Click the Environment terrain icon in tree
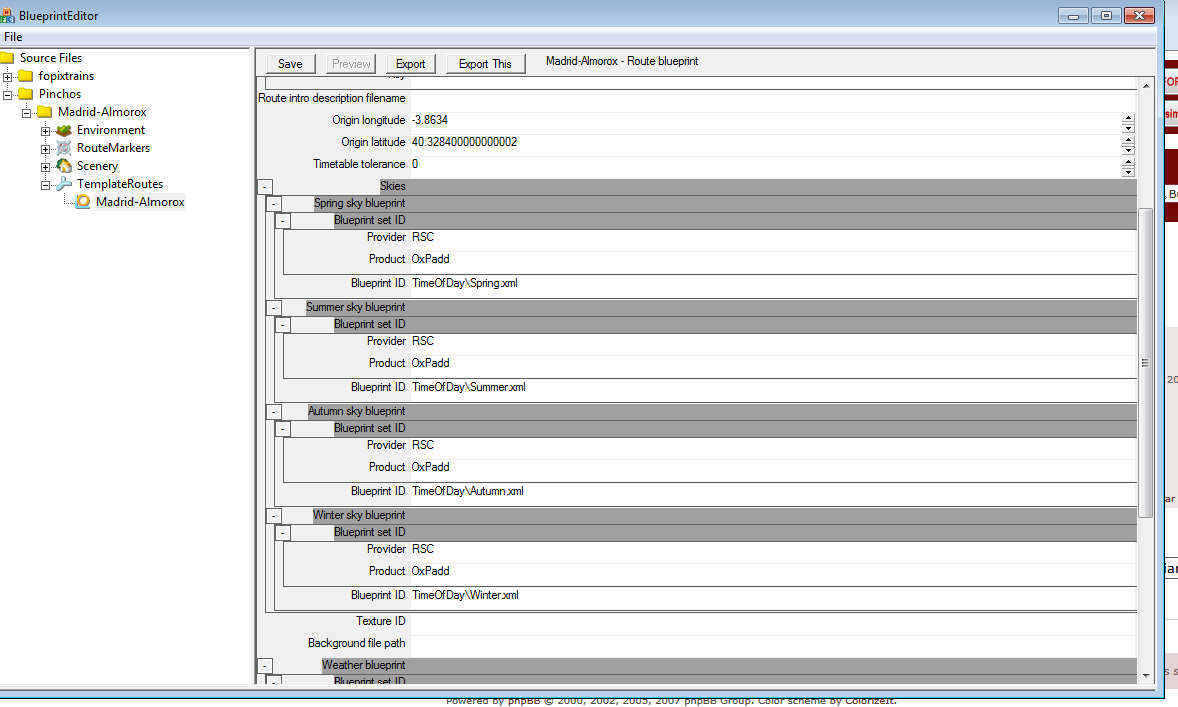Viewport: 1178px width, 707px height. 64,130
